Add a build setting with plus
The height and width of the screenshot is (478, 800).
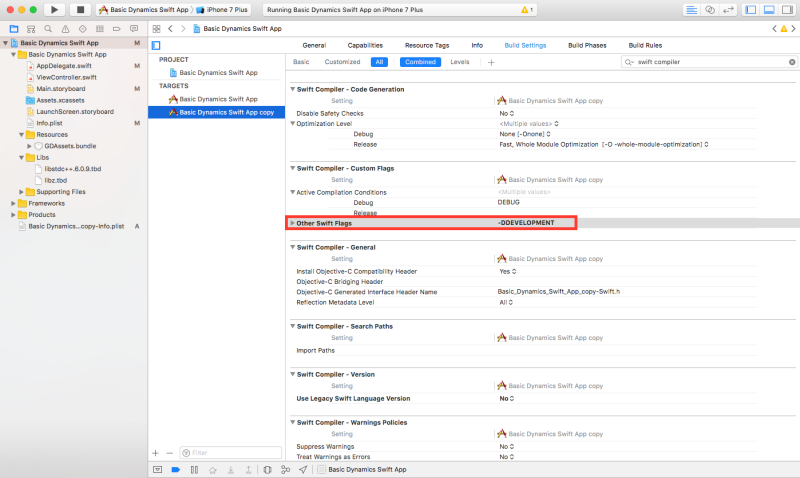tap(491, 62)
